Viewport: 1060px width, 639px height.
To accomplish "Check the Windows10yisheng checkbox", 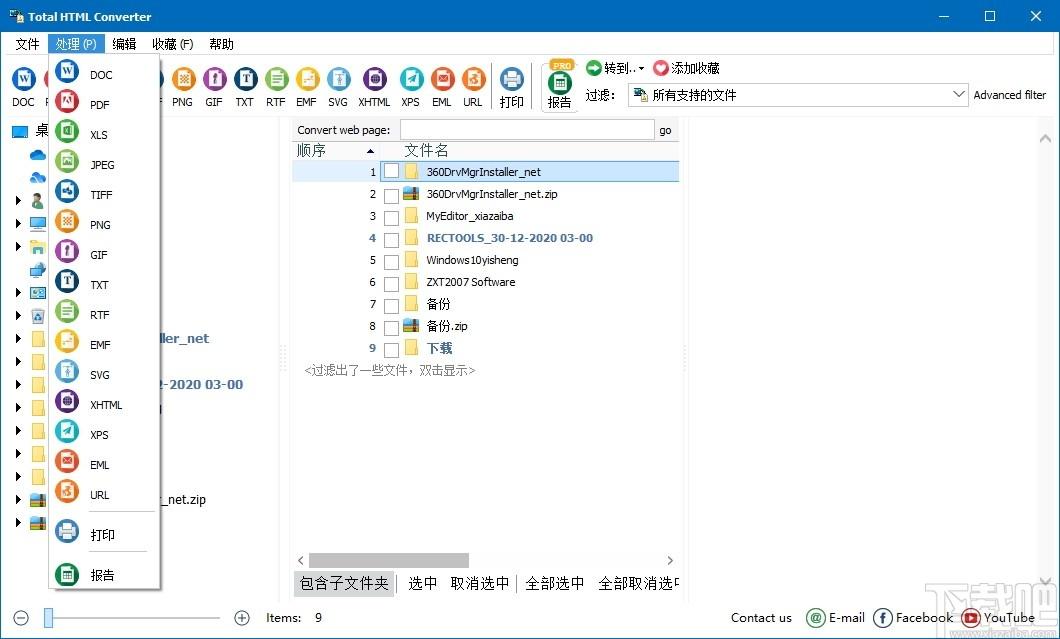I will pos(391,262).
